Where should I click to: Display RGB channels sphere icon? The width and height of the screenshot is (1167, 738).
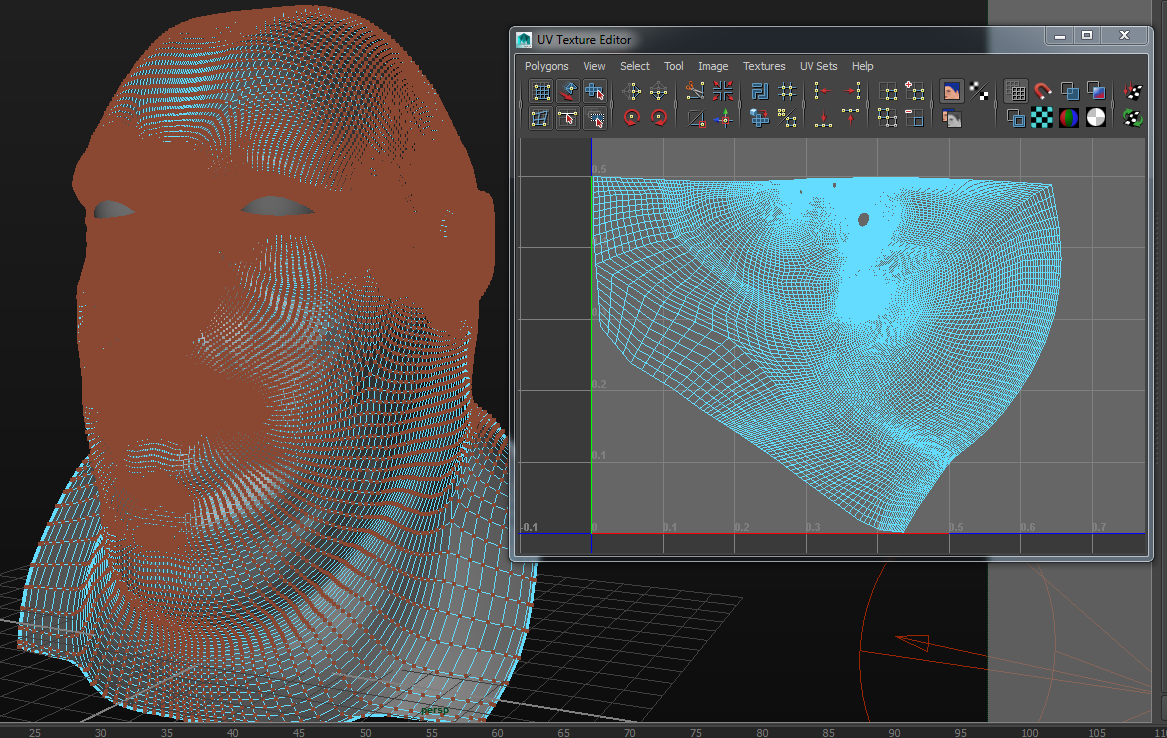point(1069,118)
